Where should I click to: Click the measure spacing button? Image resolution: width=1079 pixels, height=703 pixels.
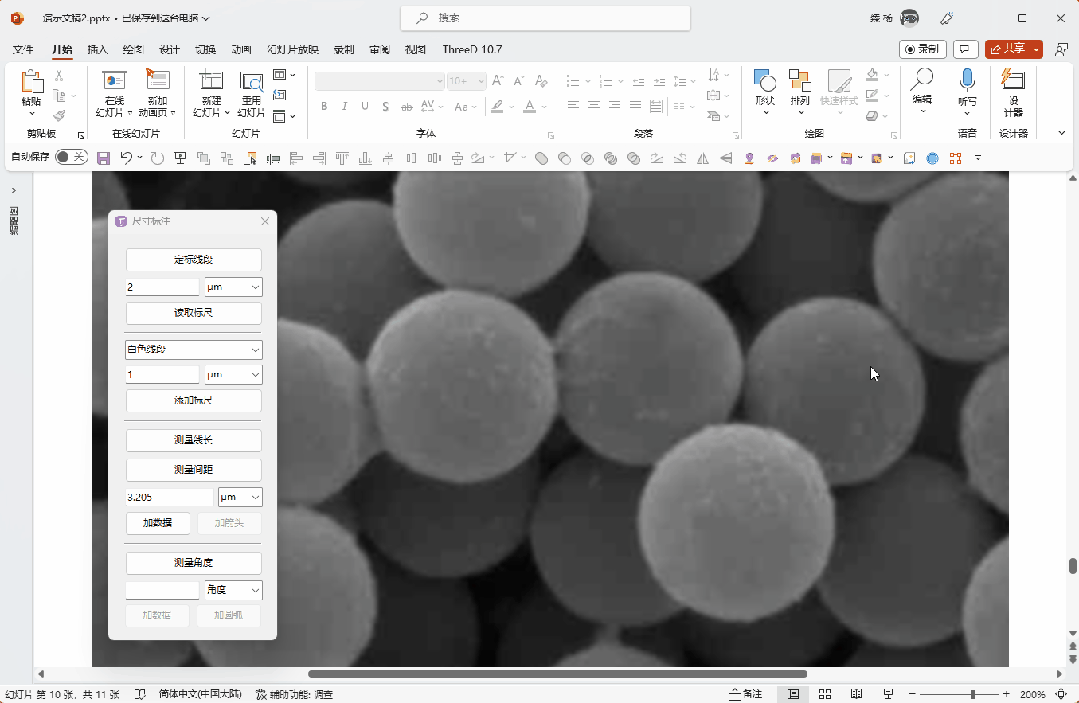[193, 470]
